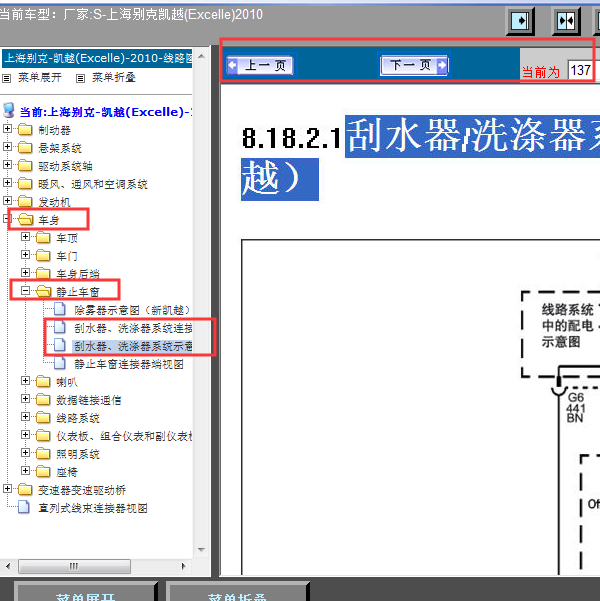Expand the 车身后端 subfolder

click(25, 273)
